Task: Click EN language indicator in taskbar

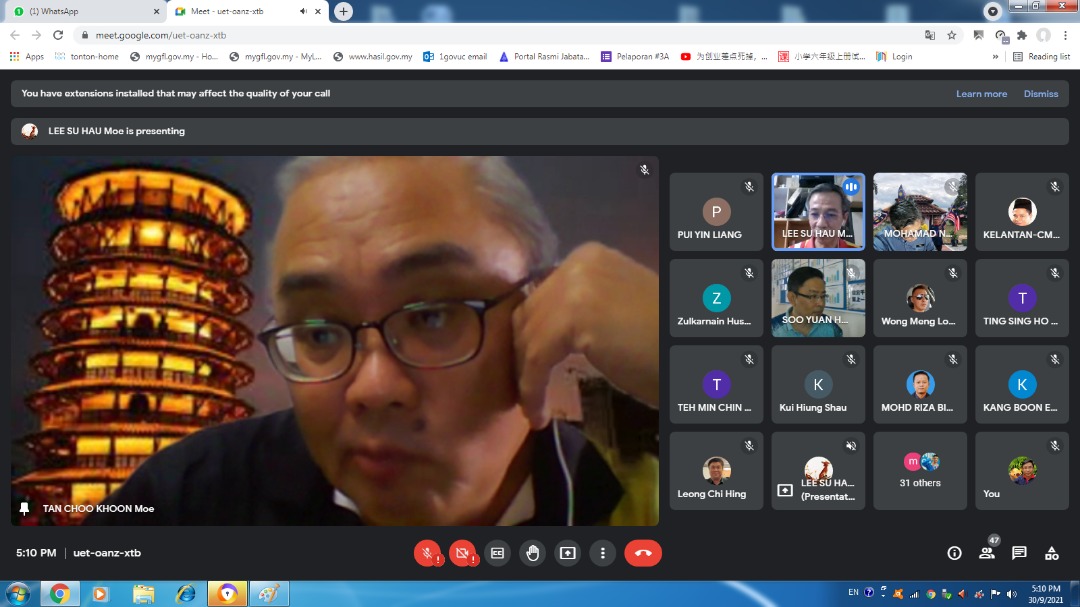Action: point(853,593)
